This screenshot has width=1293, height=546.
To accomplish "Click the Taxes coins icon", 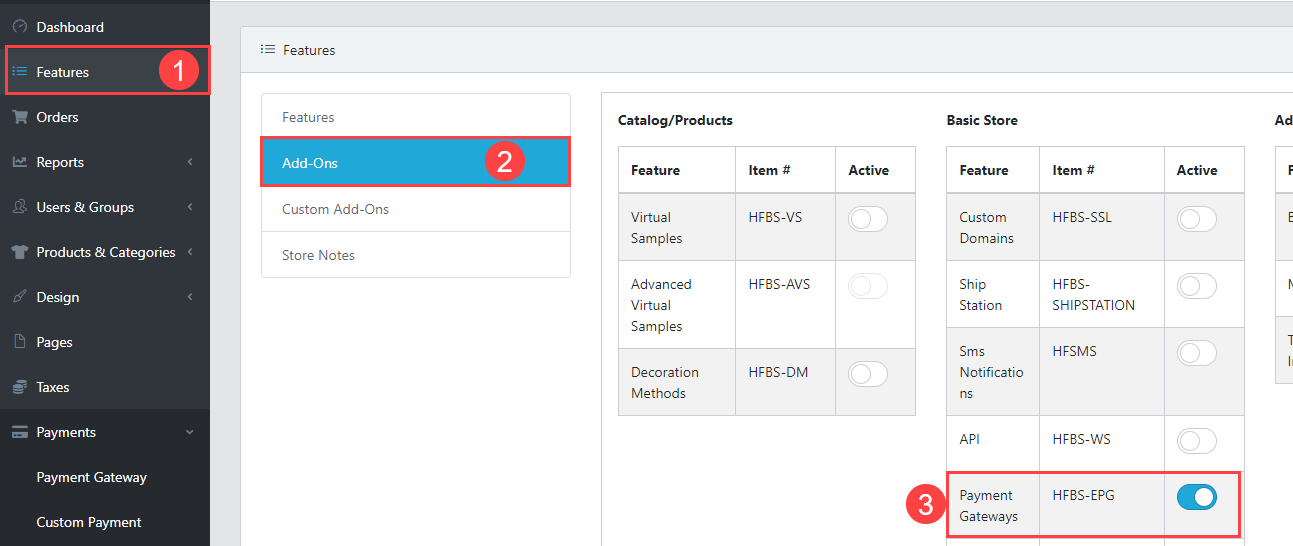I will pyautogui.click(x=19, y=387).
